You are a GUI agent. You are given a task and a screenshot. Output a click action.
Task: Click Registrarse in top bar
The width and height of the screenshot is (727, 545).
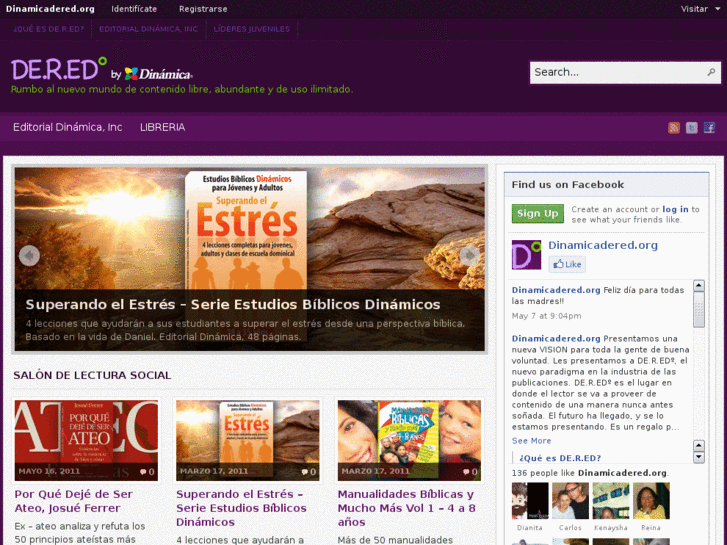(x=203, y=9)
